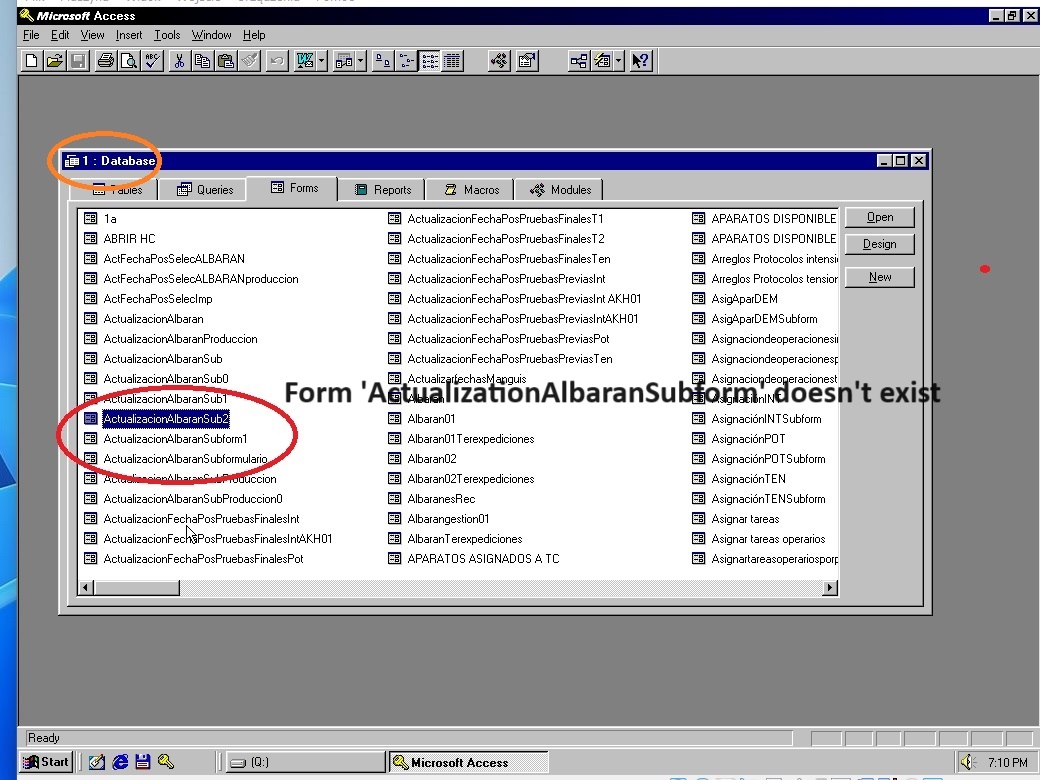Open the Help menu

pyautogui.click(x=254, y=35)
